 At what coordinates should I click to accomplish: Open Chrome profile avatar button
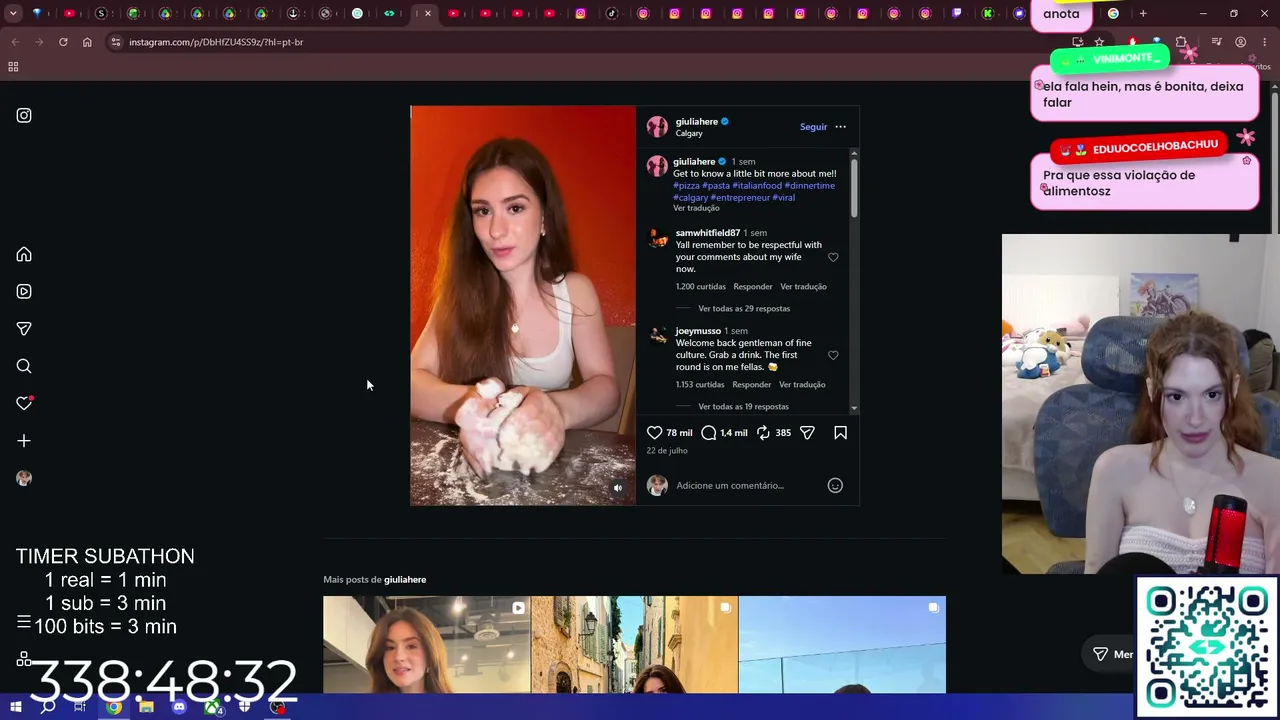(x=1240, y=42)
